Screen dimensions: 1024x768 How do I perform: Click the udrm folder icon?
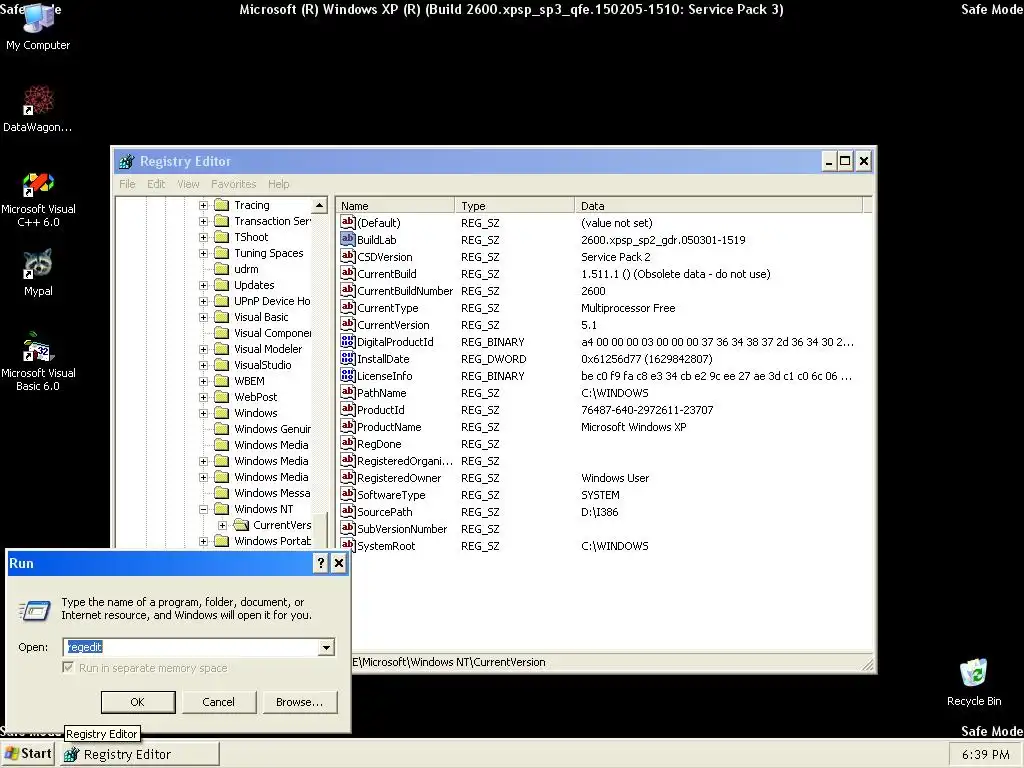pos(222,269)
